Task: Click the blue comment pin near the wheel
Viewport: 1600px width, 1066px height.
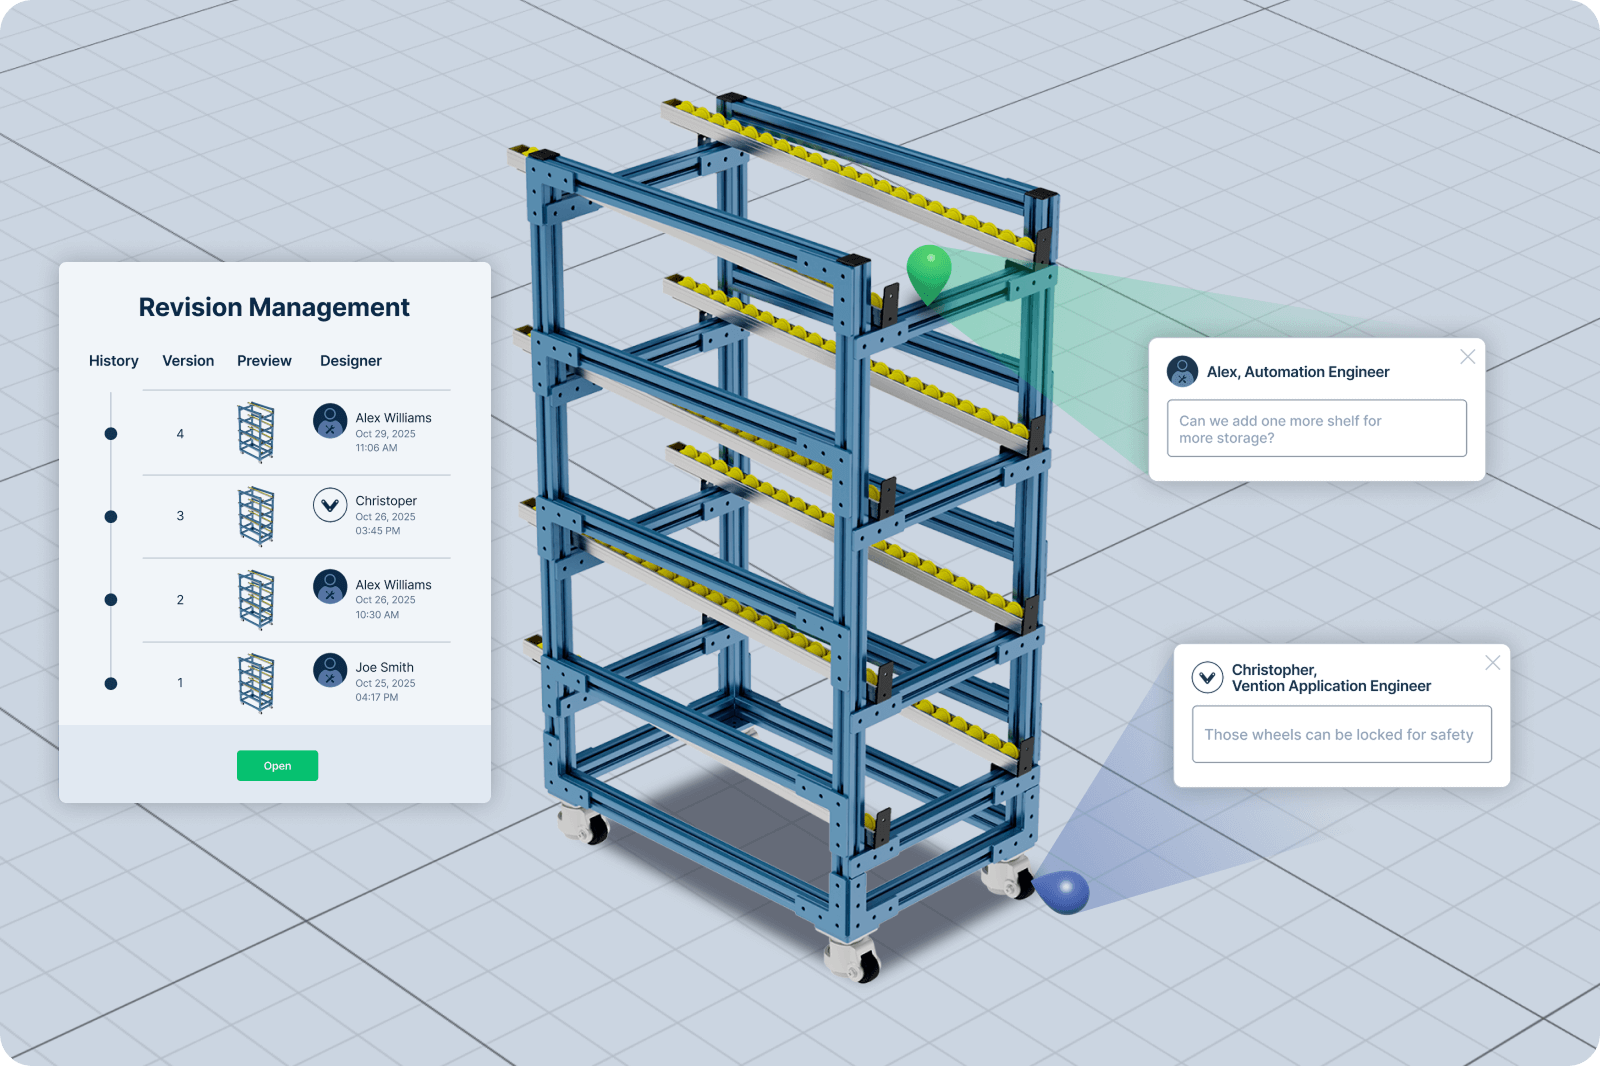Action: [x=1062, y=890]
